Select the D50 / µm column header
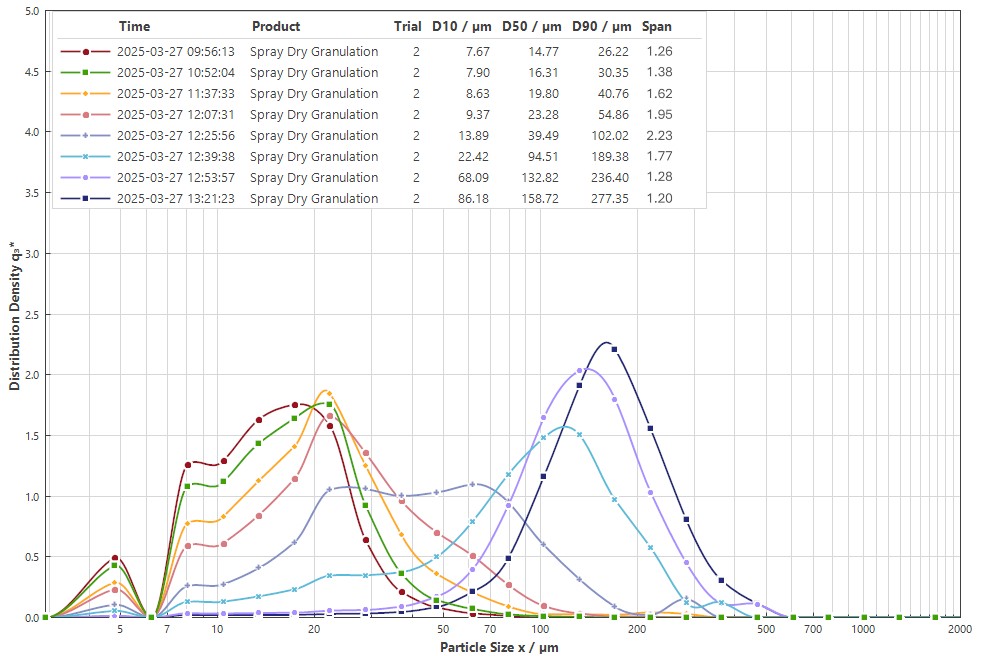 pos(532,27)
